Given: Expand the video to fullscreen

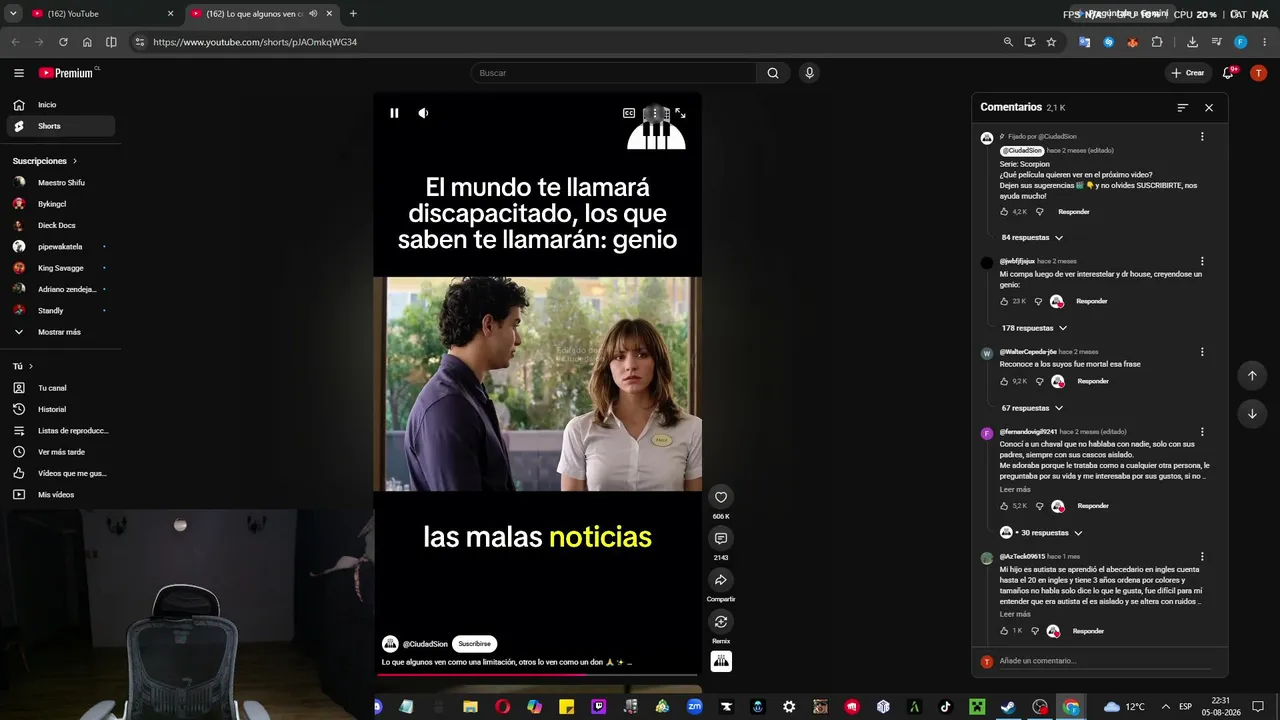Looking at the screenshot, I should (x=680, y=113).
